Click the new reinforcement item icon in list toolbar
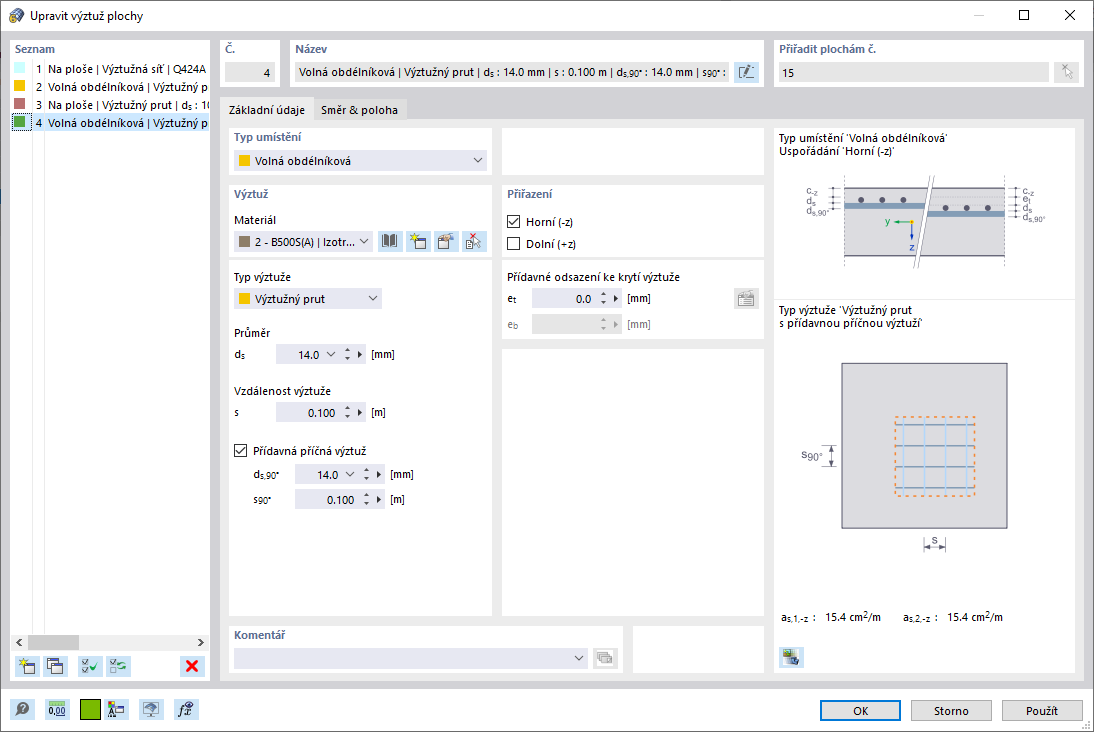Viewport: 1094px width, 732px height. point(27,666)
